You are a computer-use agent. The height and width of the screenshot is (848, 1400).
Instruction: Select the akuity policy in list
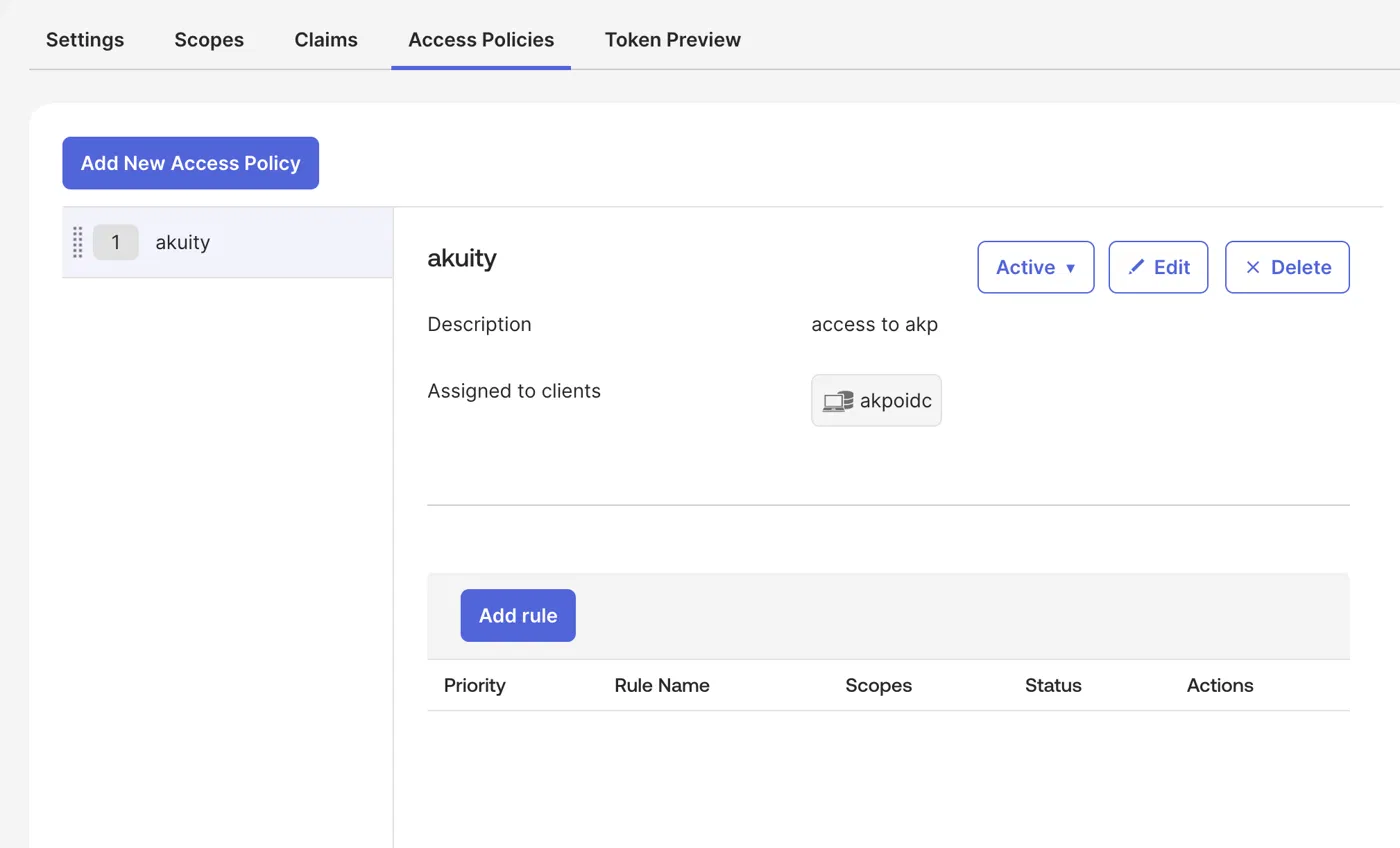pos(227,242)
